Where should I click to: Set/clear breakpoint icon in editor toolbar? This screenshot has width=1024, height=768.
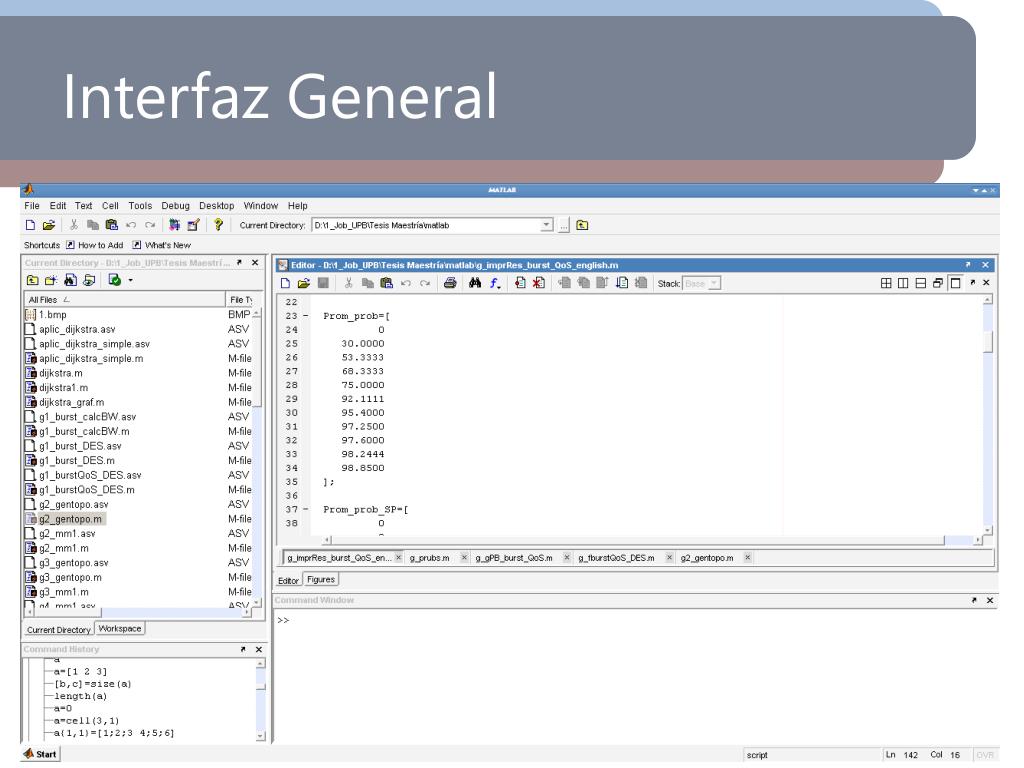(520, 283)
